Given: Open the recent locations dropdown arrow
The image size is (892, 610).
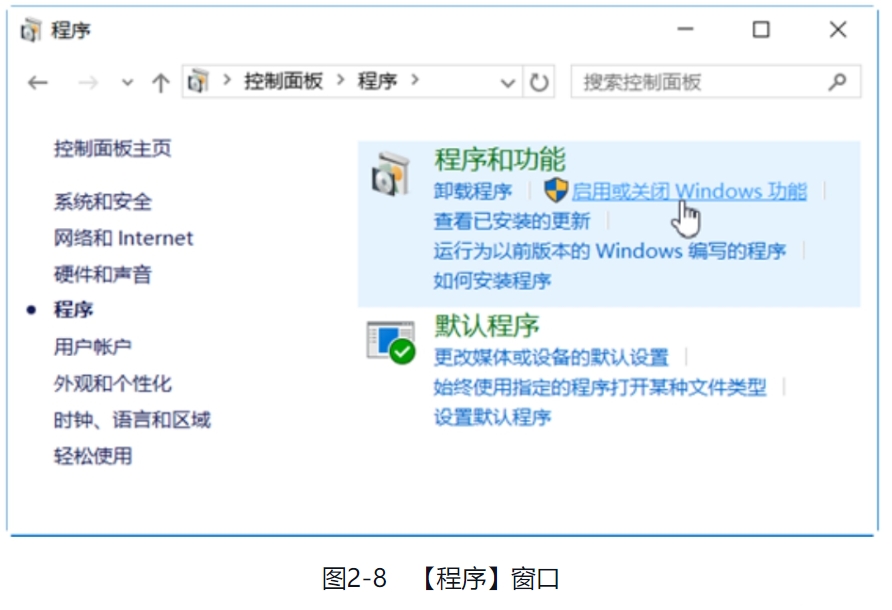Looking at the screenshot, I should point(127,83).
